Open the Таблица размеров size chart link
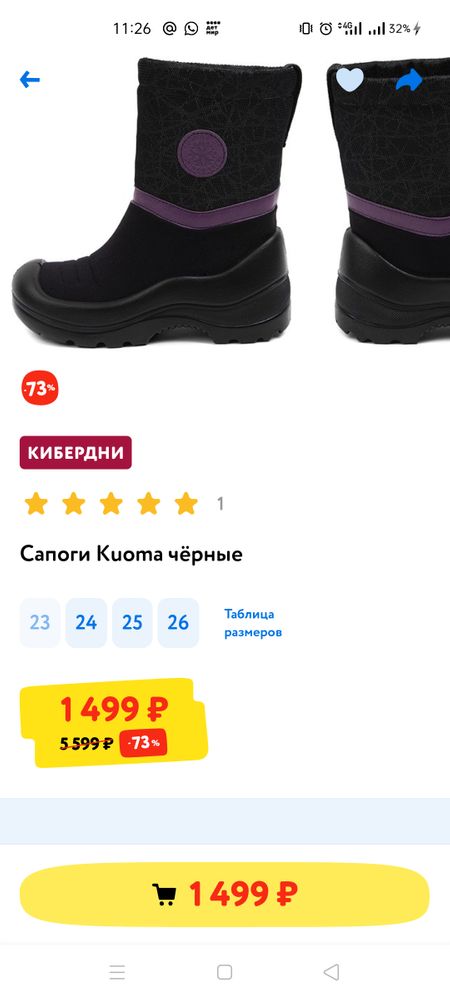450x1000 pixels. click(x=252, y=623)
